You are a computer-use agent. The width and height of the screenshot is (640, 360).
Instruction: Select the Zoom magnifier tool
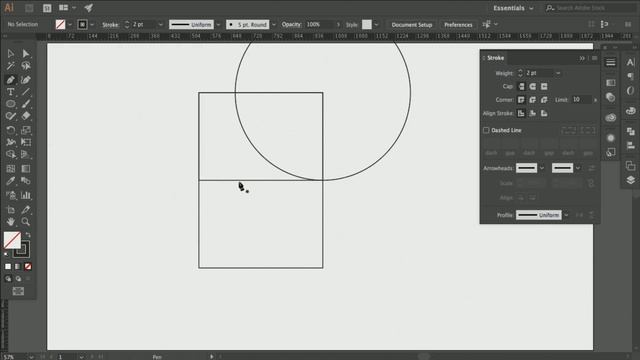[26, 222]
